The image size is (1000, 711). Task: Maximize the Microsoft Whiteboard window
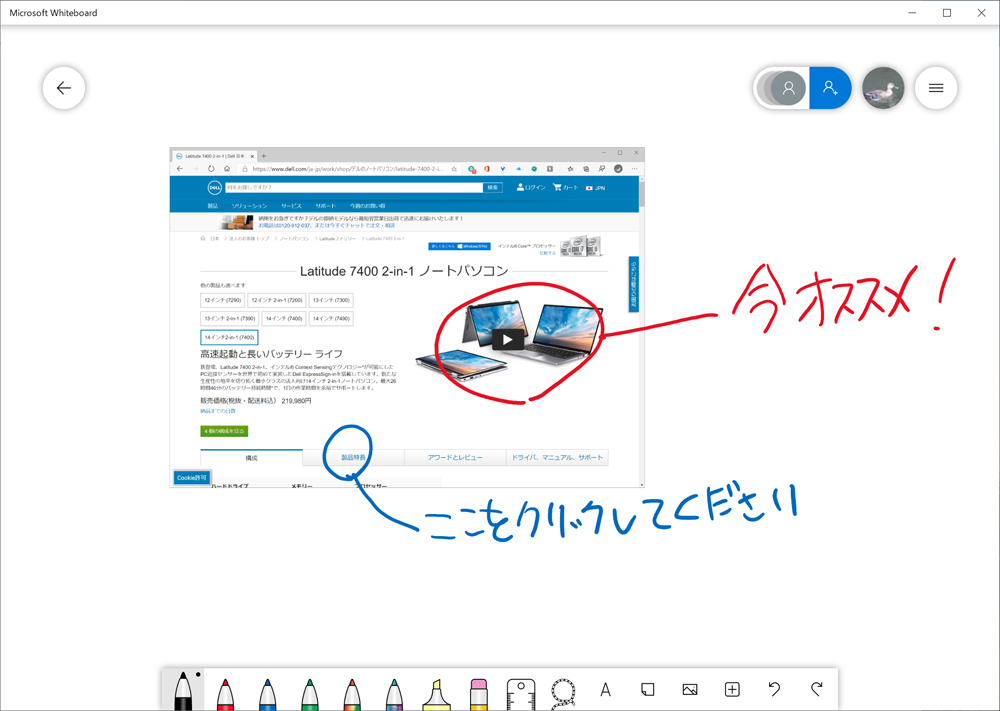[x=947, y=13]
